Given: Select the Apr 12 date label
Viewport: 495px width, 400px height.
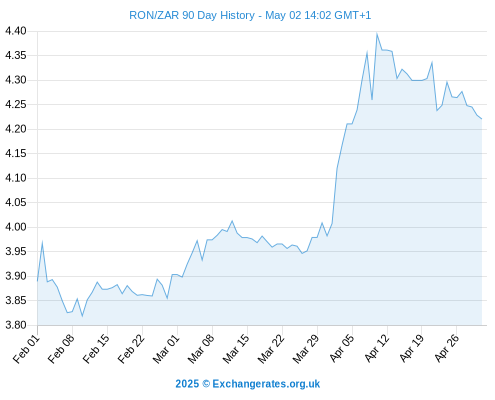Looking at the screenshot, I should pos(377,349).
